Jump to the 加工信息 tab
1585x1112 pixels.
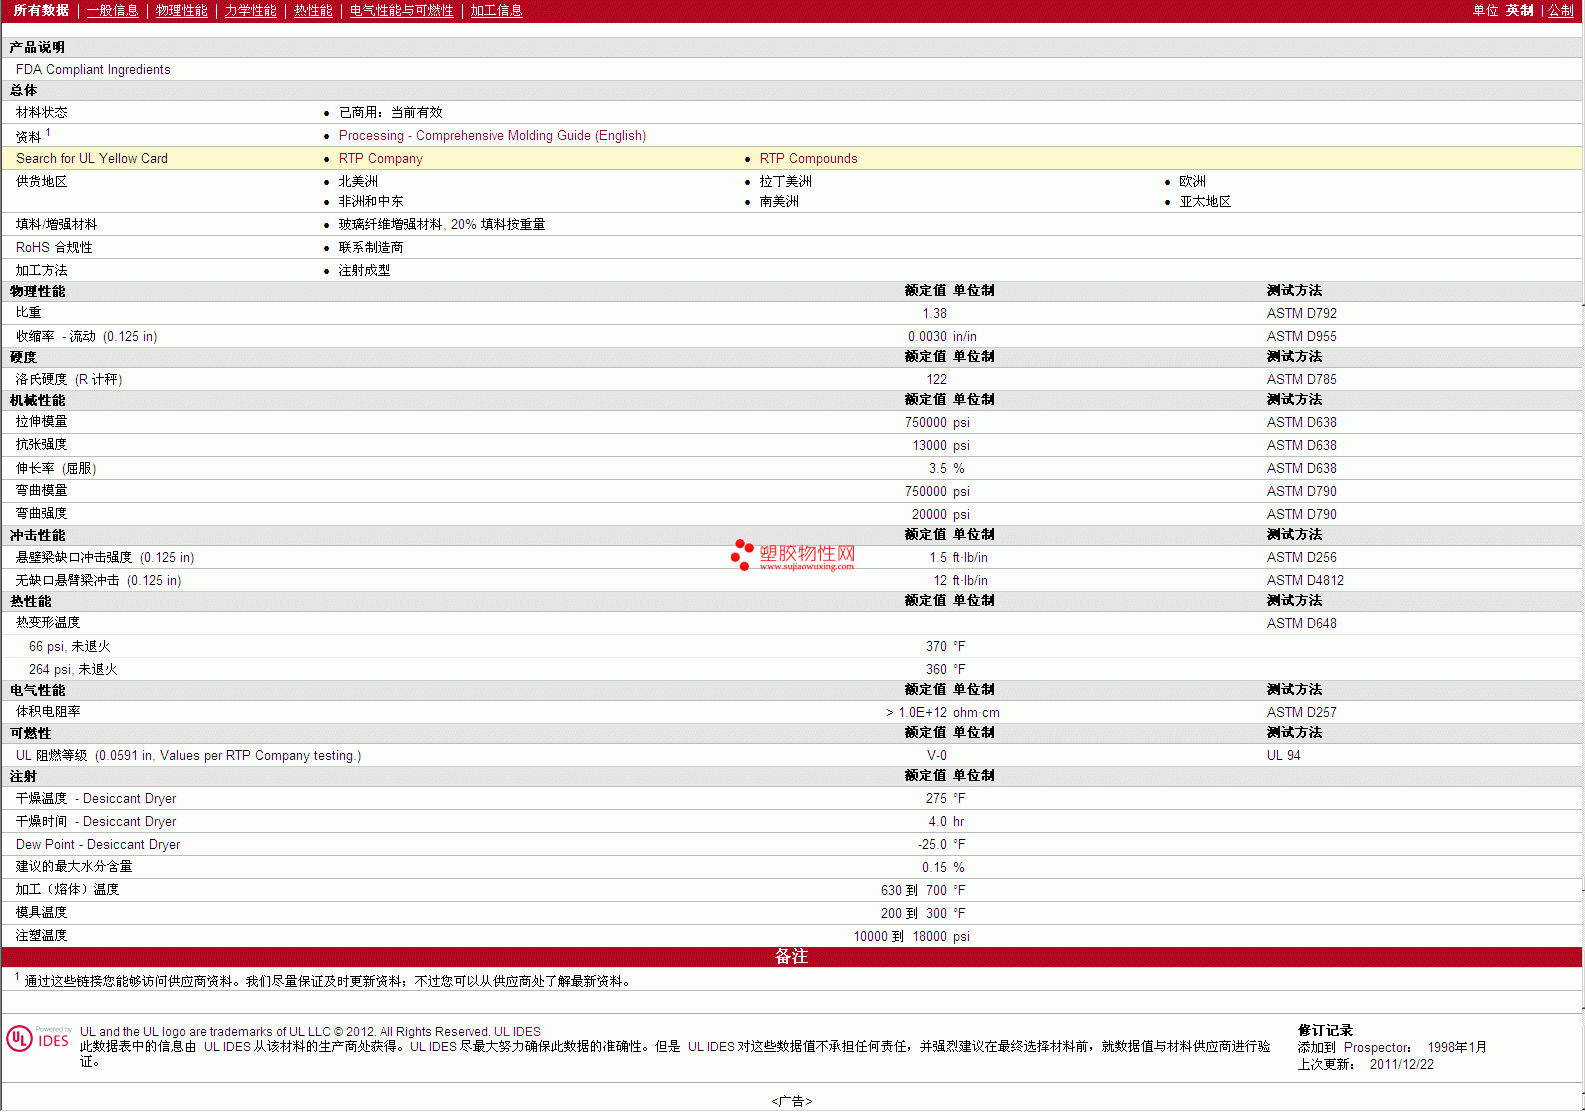pyautogui.click(x=496, y=10)
